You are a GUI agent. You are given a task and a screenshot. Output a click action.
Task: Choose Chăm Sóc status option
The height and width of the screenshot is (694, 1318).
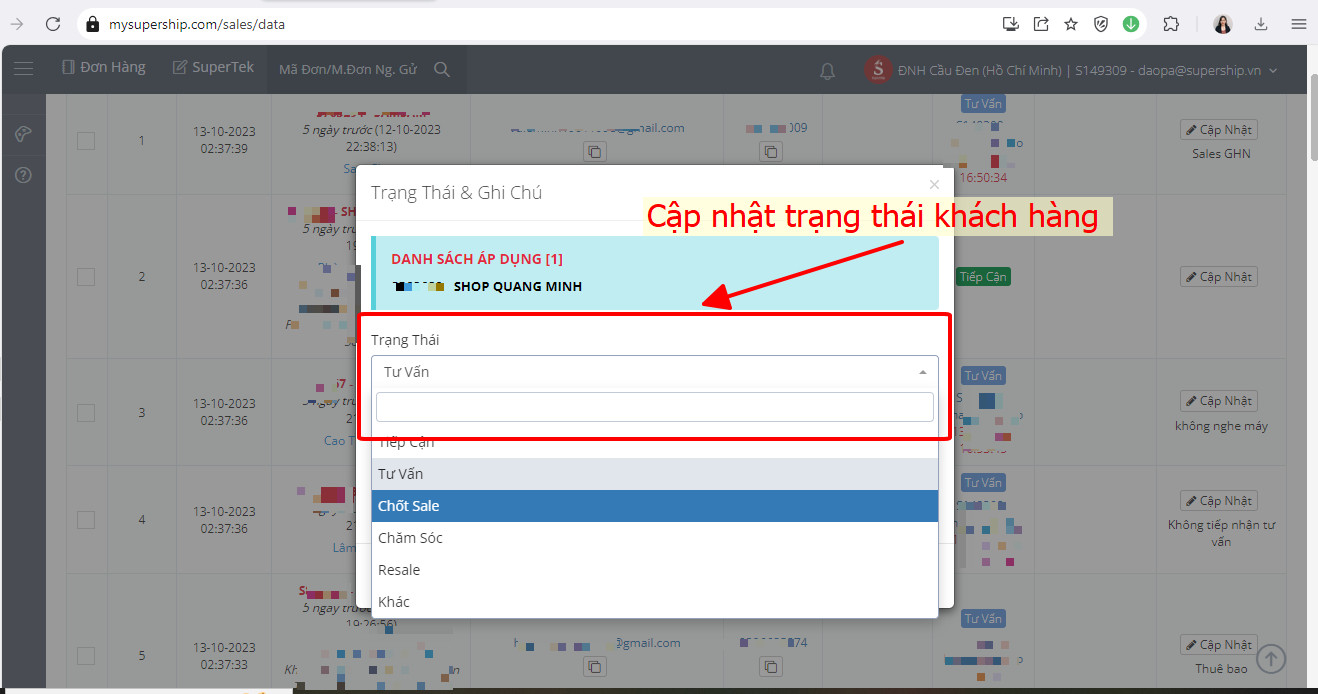coord(654,538)
